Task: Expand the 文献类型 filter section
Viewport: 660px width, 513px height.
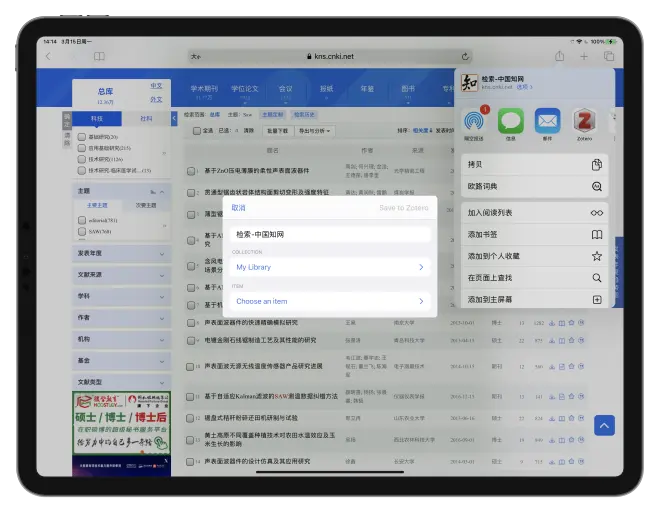Action: coord(121,383)
